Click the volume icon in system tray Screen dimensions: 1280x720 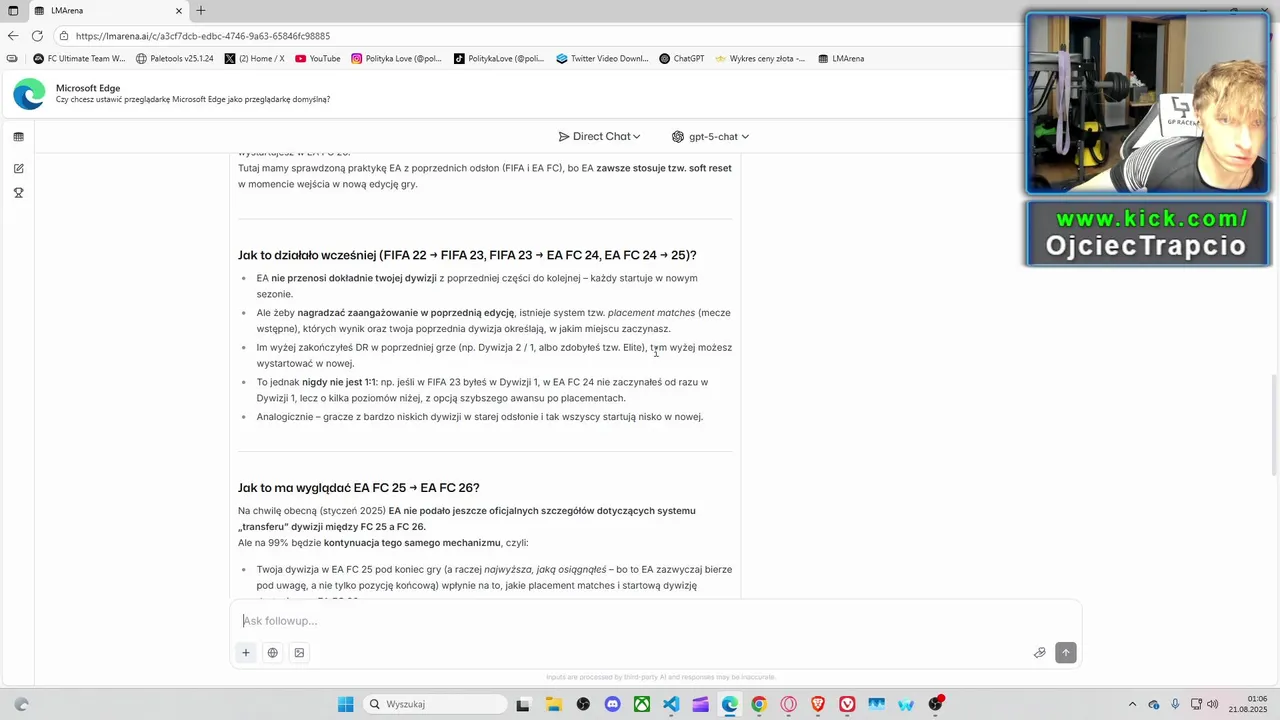pyautogui.click(x=1212, y=704)
